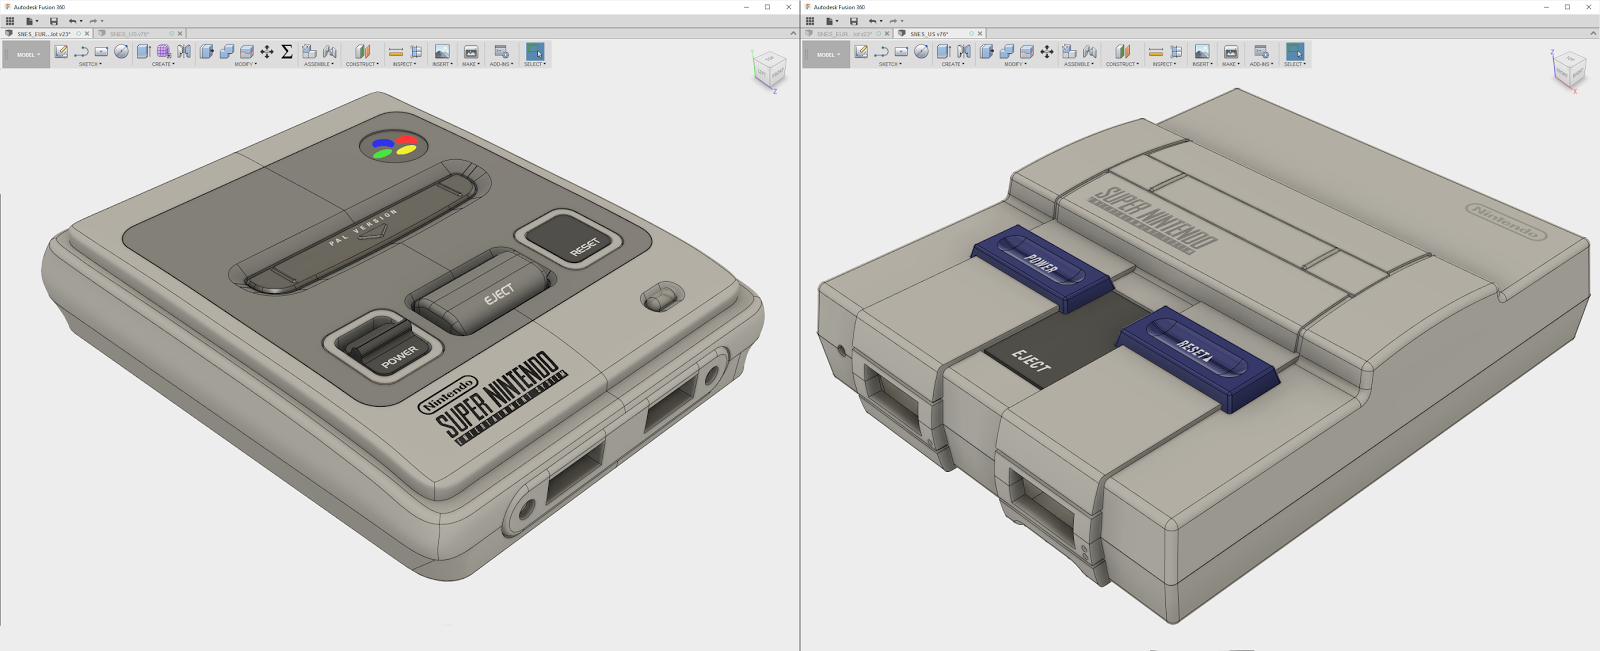Open MODEL workspace dropdown in SNES_EUR window
The image size is (1600, 651).
click(27, 55)
